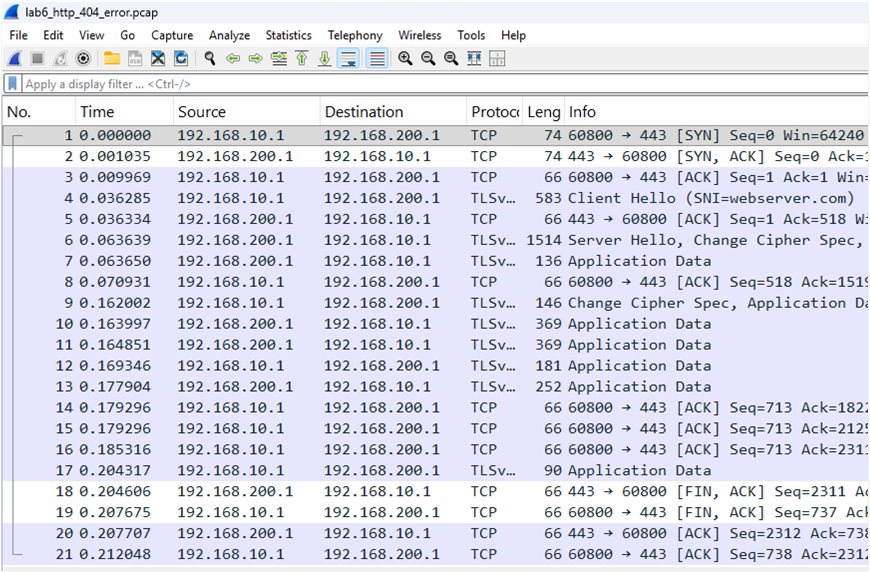Go to the previous packet arrow

click(x=233, y=59)
